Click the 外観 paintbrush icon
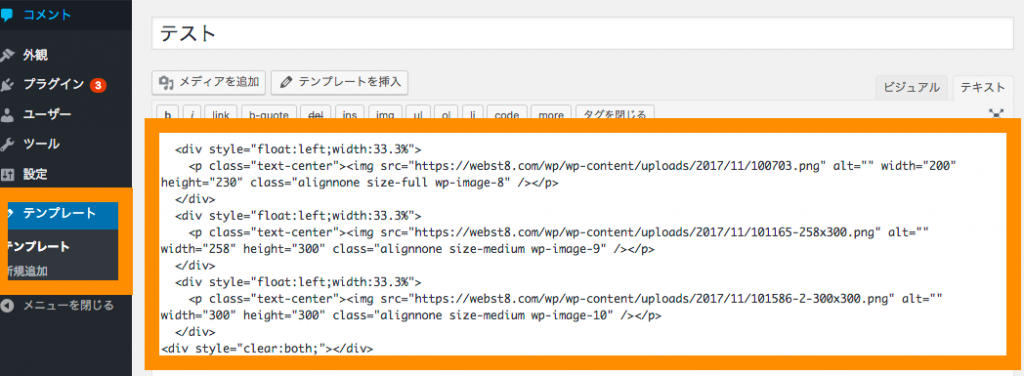1024x376 pixels. click(x=7, y=55)
